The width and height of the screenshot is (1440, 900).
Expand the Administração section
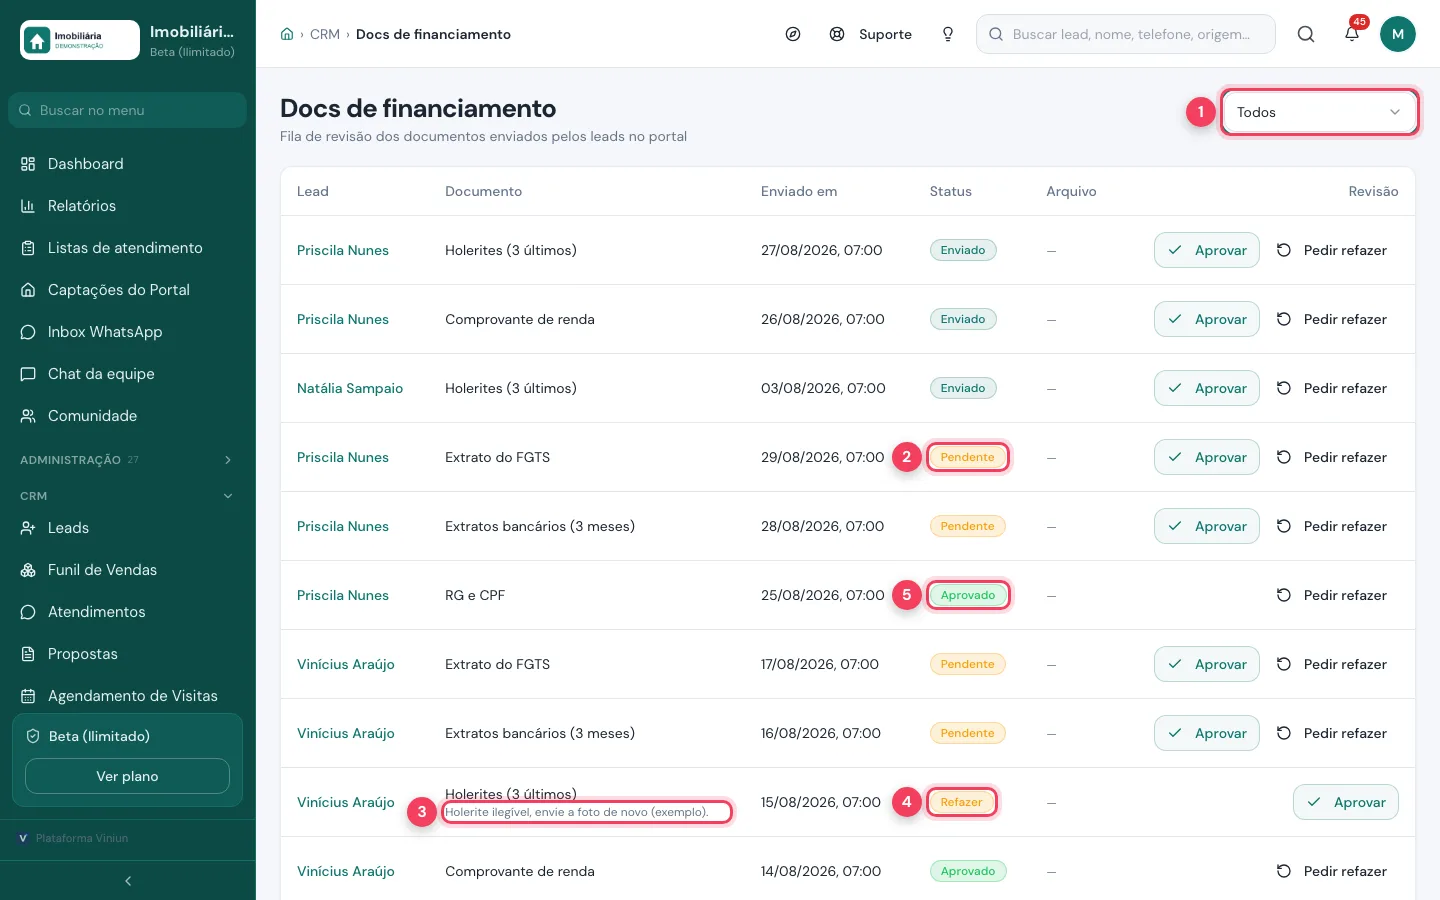[x=128, y=460]
